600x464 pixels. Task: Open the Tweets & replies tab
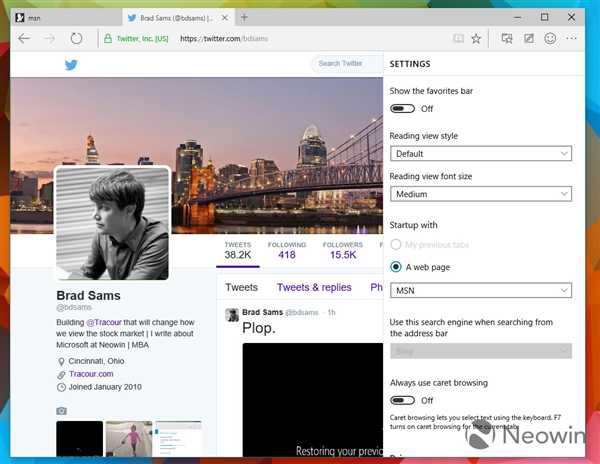coord(314,288)
